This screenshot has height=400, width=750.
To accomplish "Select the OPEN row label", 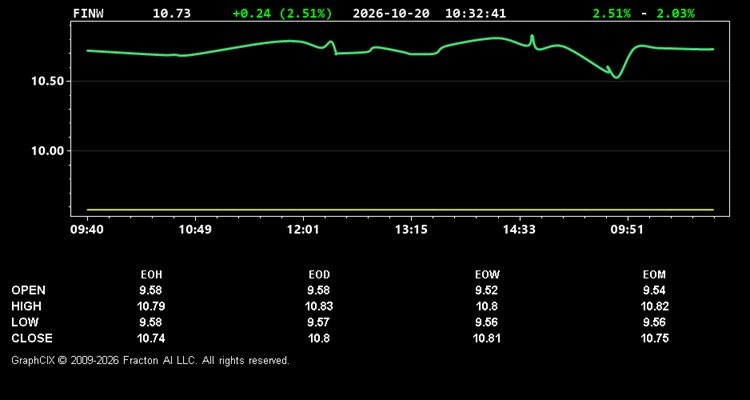I will [x=29, y=290].
